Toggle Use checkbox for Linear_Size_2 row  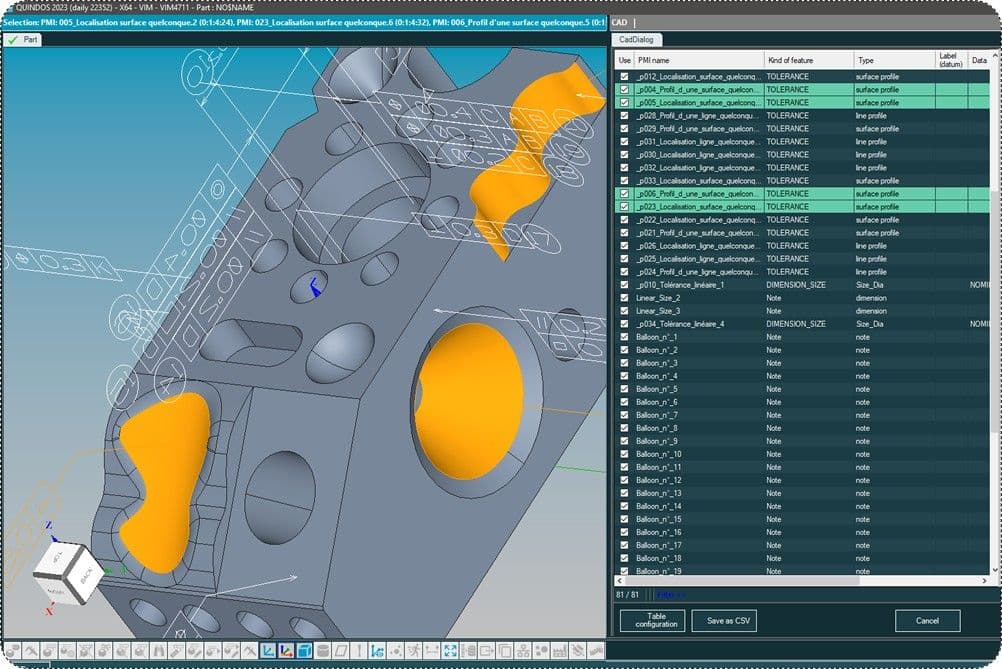(625, 298)
